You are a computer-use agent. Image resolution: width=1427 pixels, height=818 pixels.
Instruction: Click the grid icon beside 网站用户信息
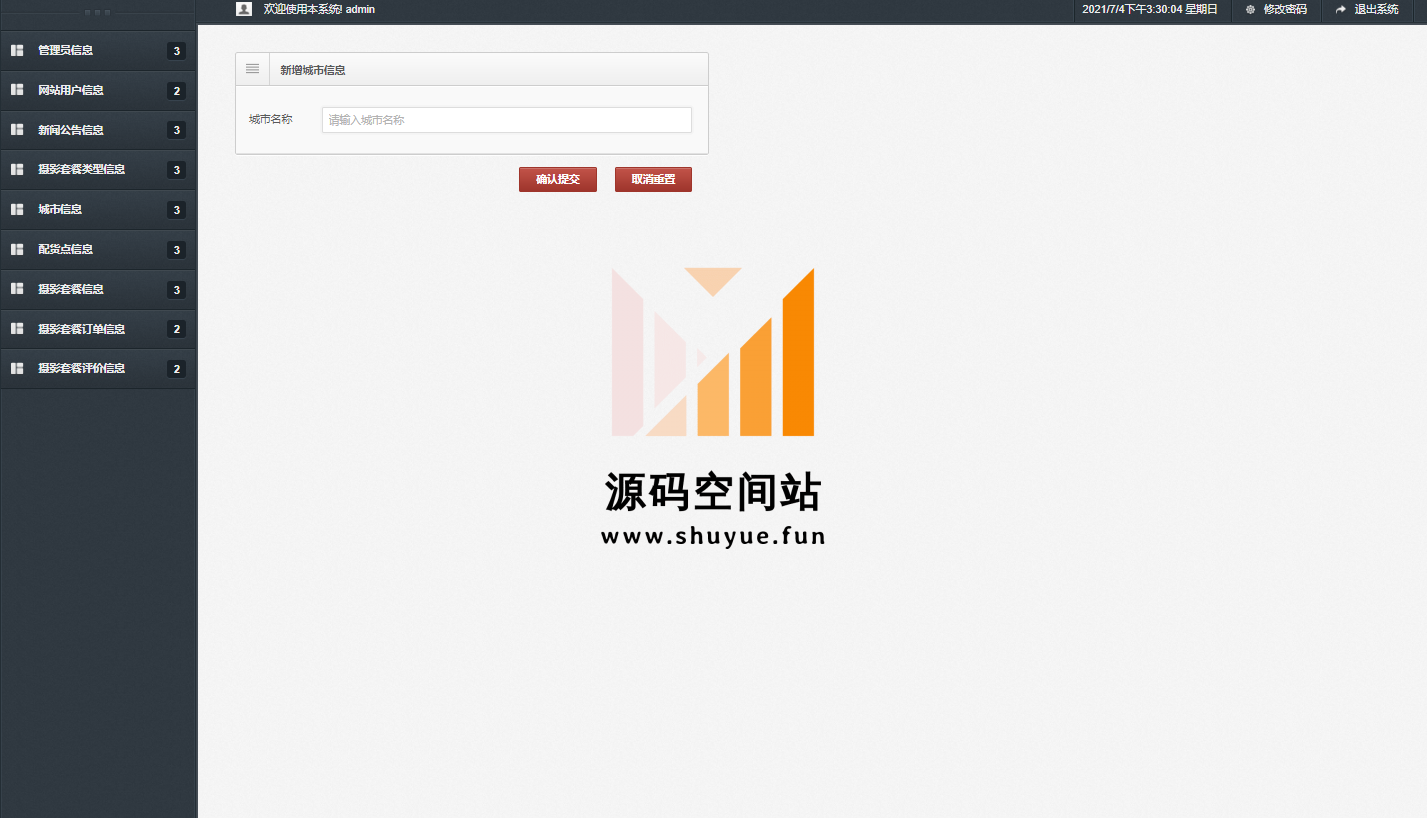(x=17, y=90)
